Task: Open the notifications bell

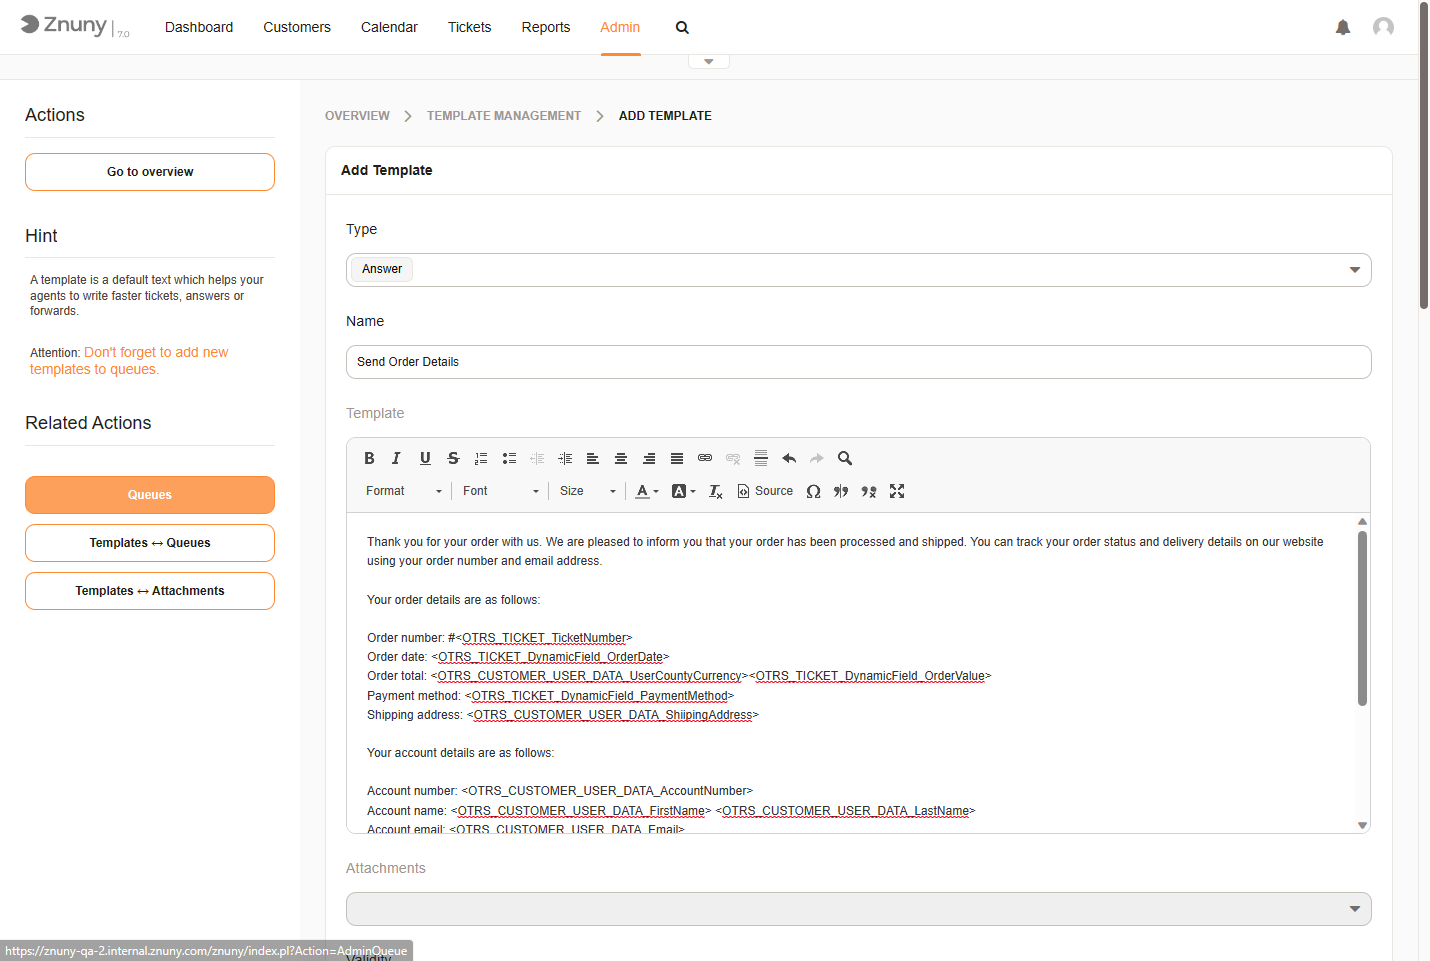Action: (1343, 27)
